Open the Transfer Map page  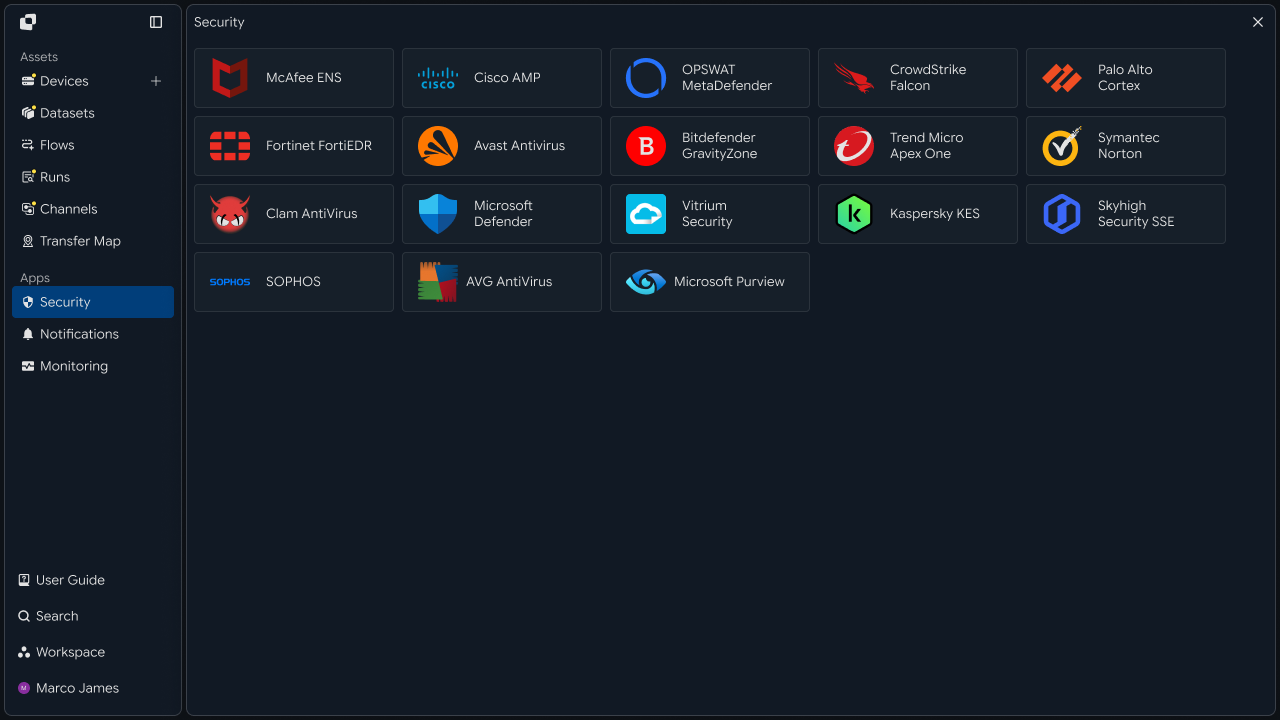(x=93, y=241)
